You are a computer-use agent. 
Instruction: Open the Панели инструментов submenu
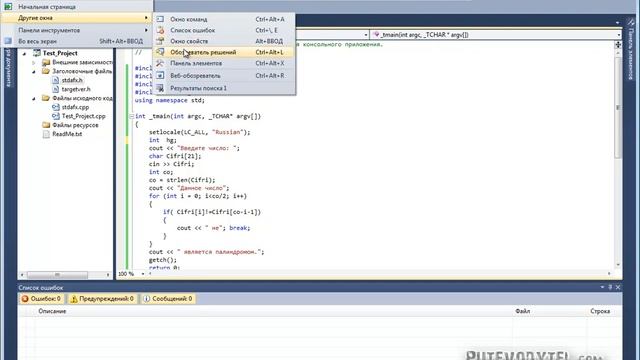click(76, 30)
